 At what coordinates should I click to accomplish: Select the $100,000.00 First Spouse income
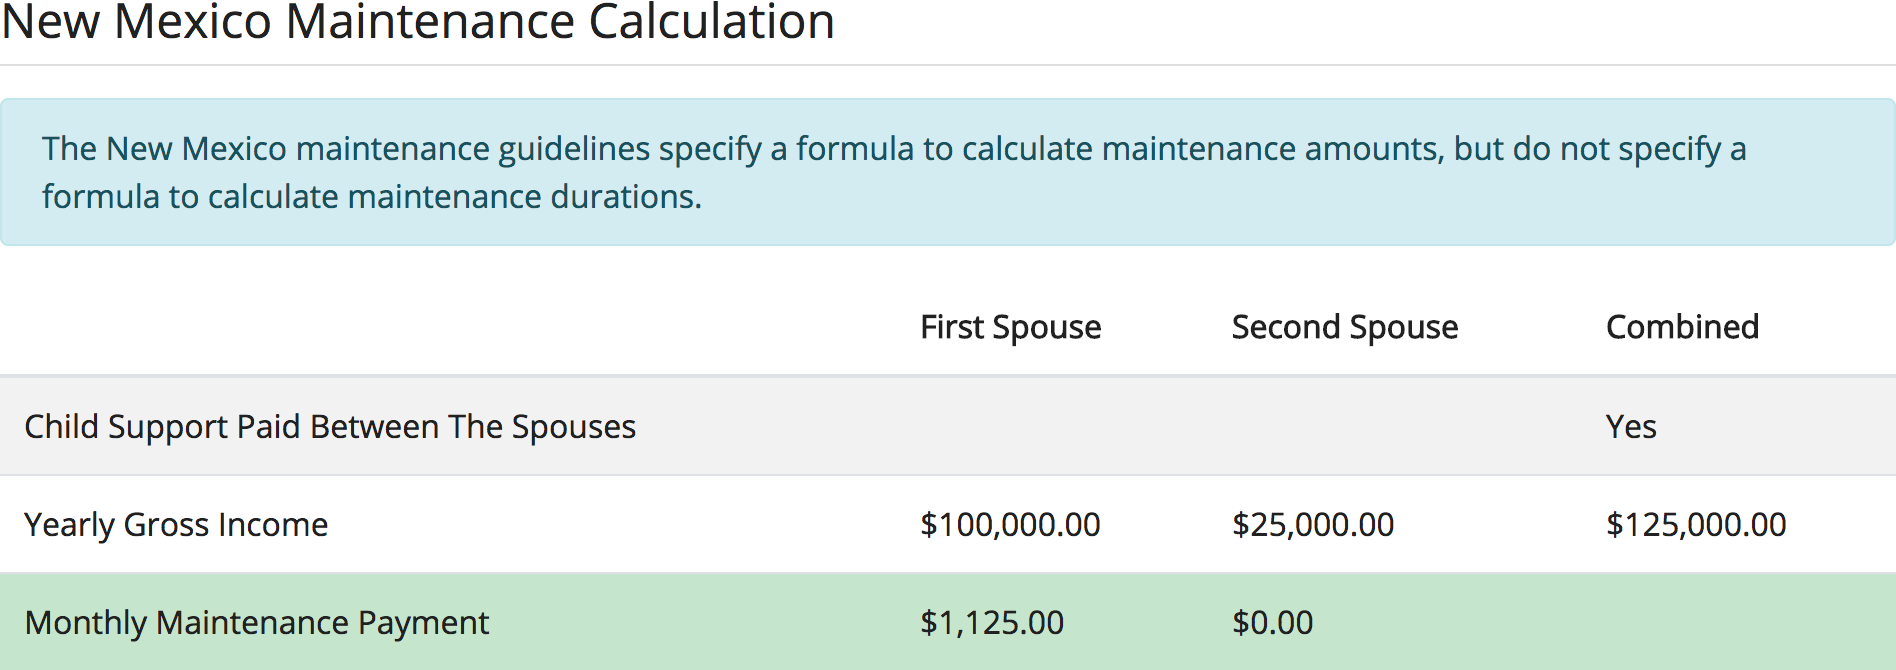click(1010, 525)
